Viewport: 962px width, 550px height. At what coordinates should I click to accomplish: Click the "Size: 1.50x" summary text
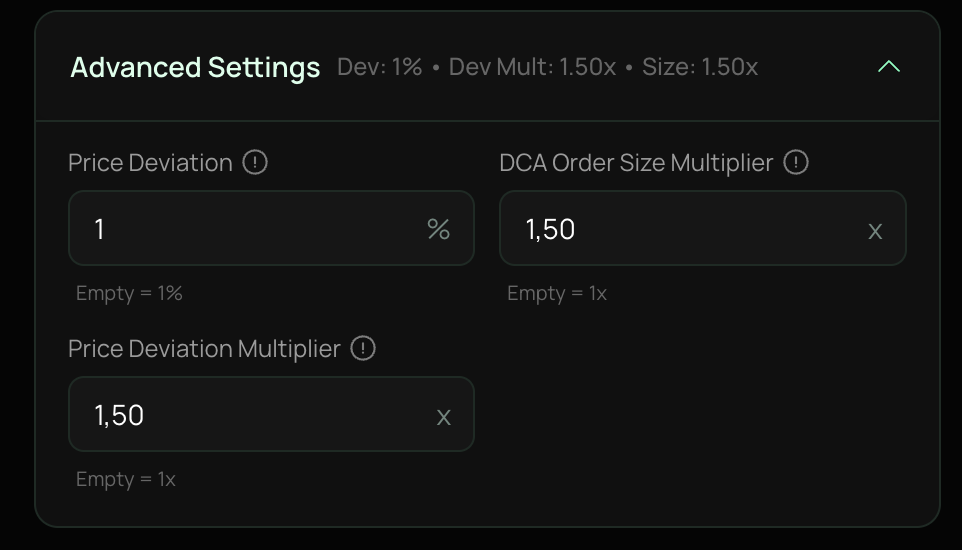tap(700, 67)
